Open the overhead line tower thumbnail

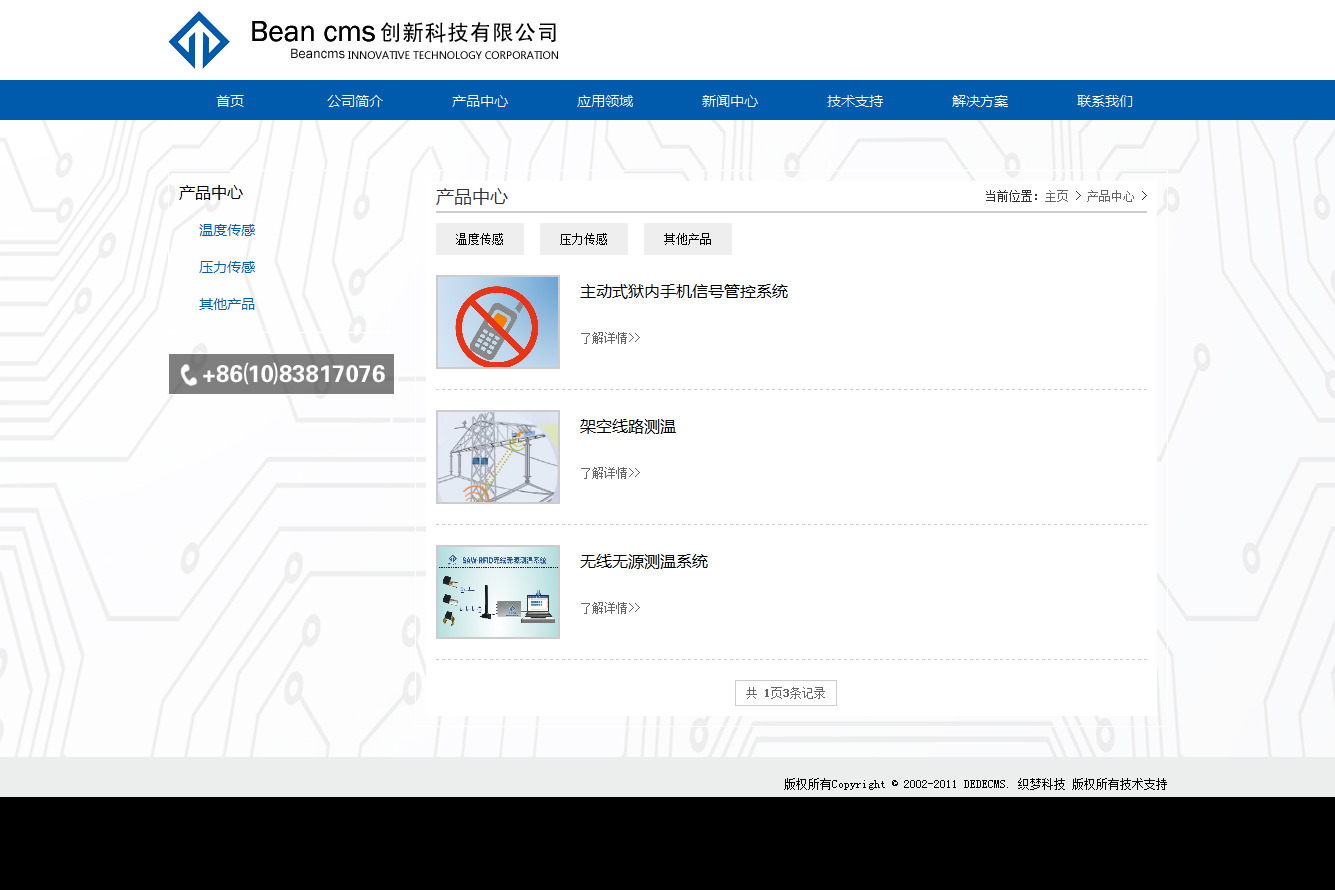[x=498, y=457]
